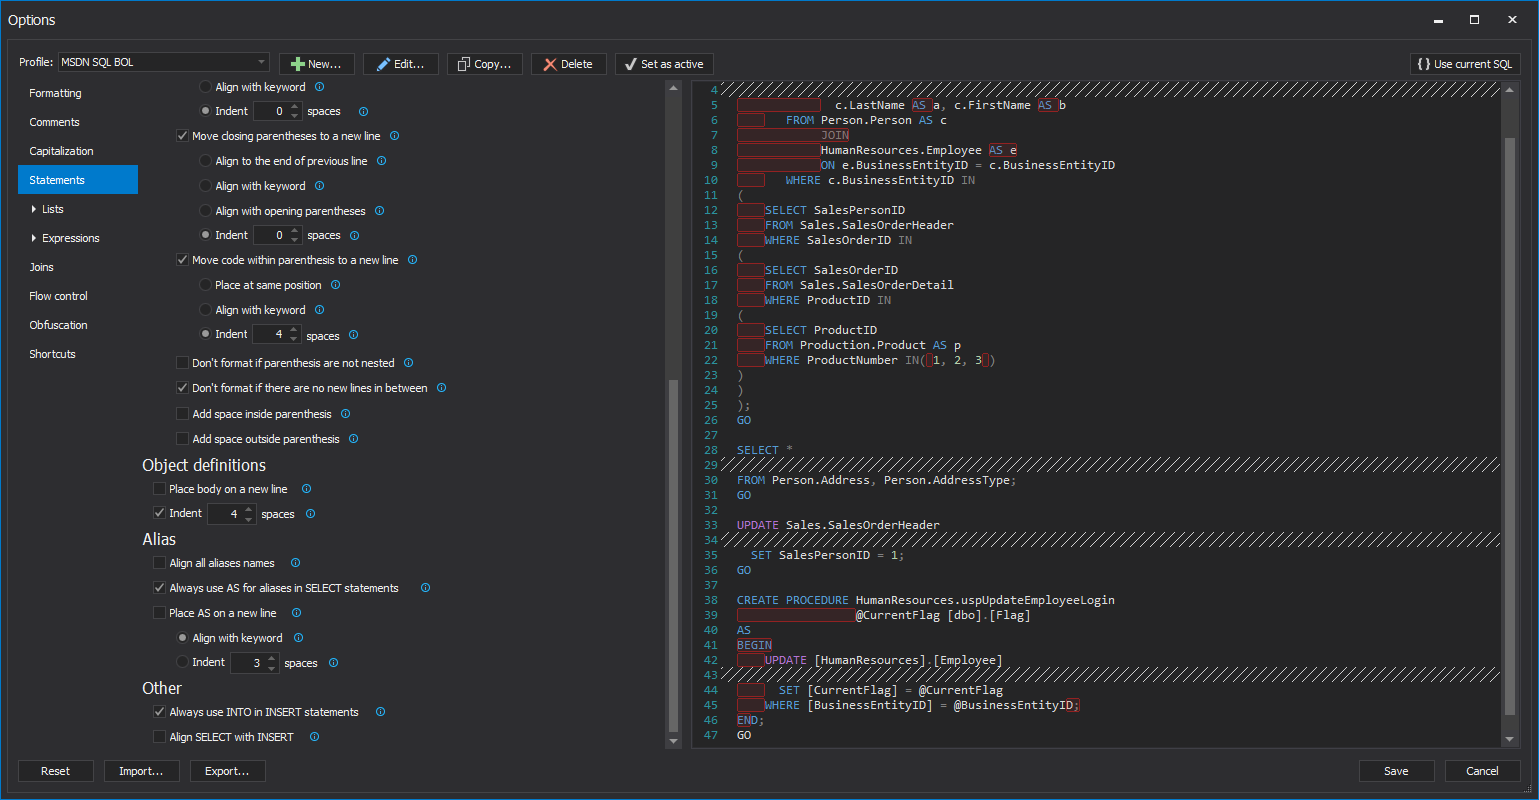
Task: Expand the Expressions section in the sidebar
Action: [x=32, y=238]
